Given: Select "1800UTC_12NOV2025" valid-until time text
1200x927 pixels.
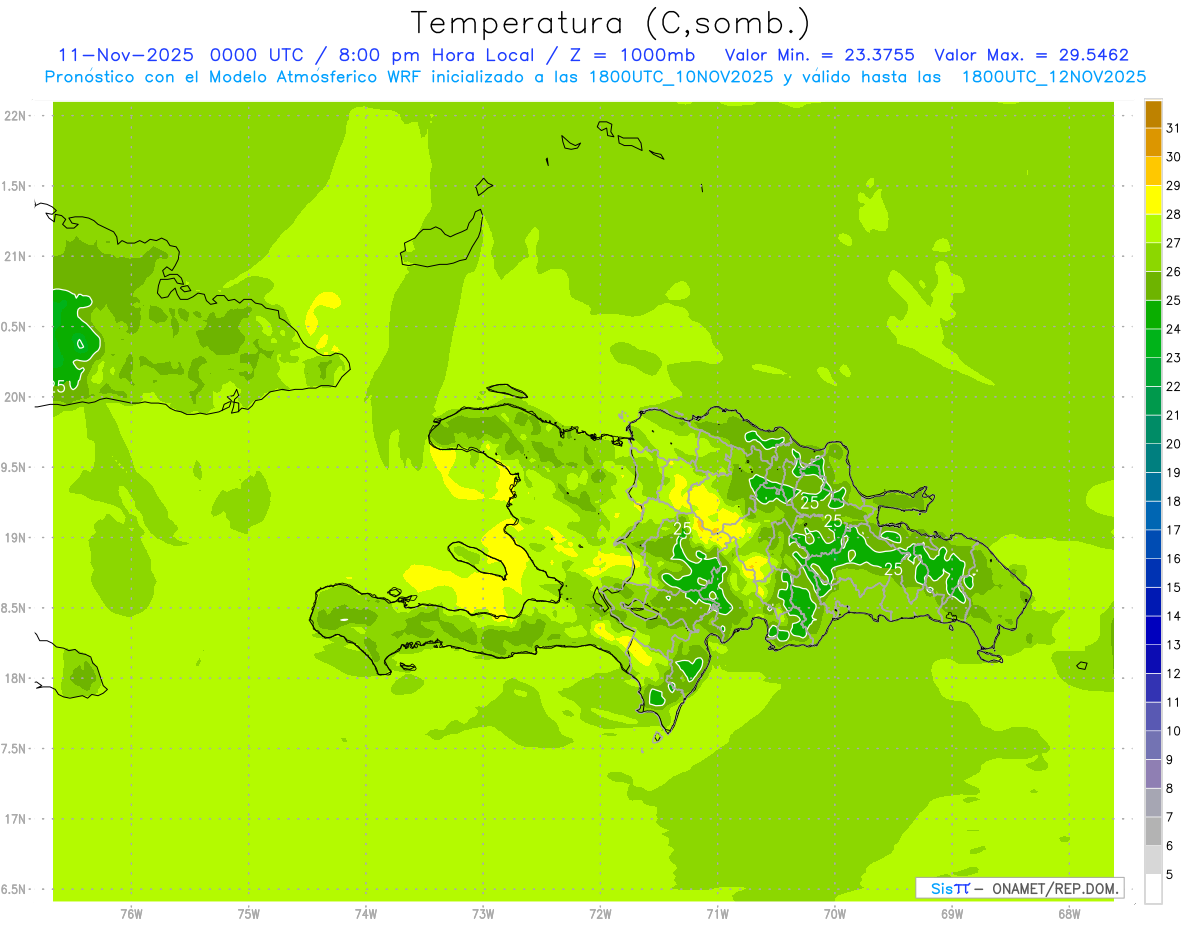Looking at the screenshot, I should [x=1054, y=77].
